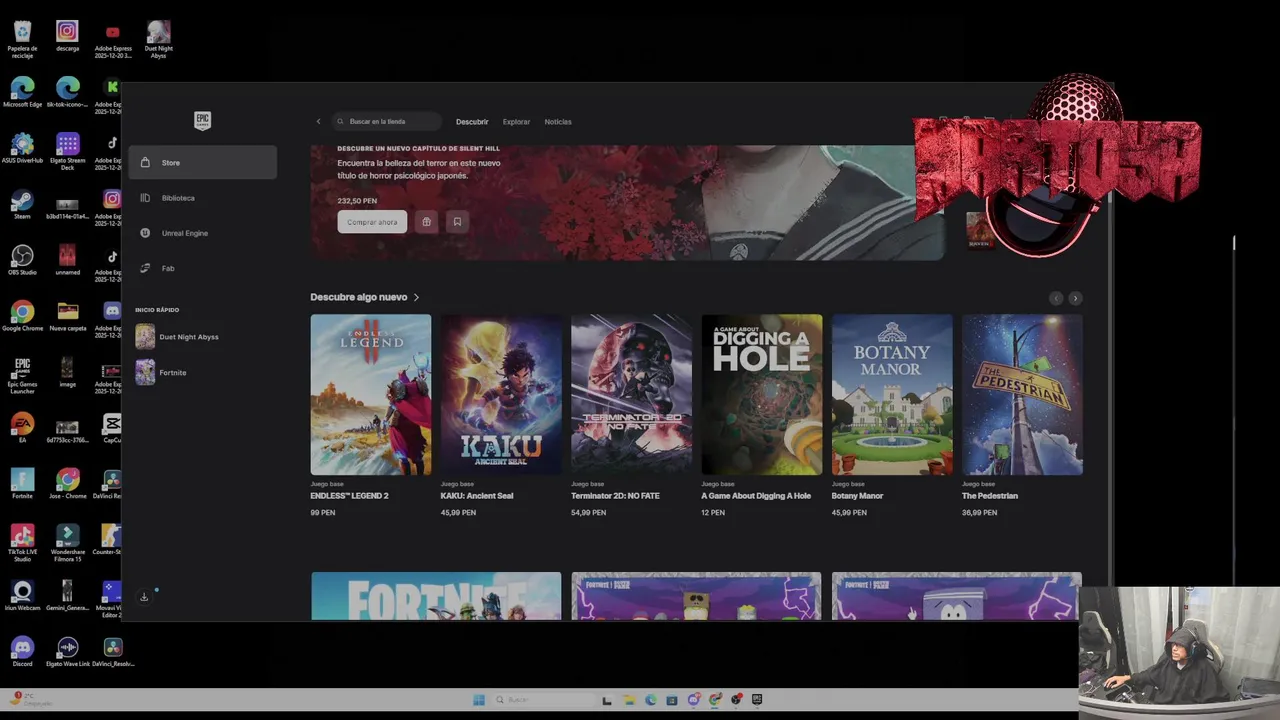The height and width of the screenshot is (720, 1280).
Task: Open Discord from the taskbar
Action: (x=694, y=700)
